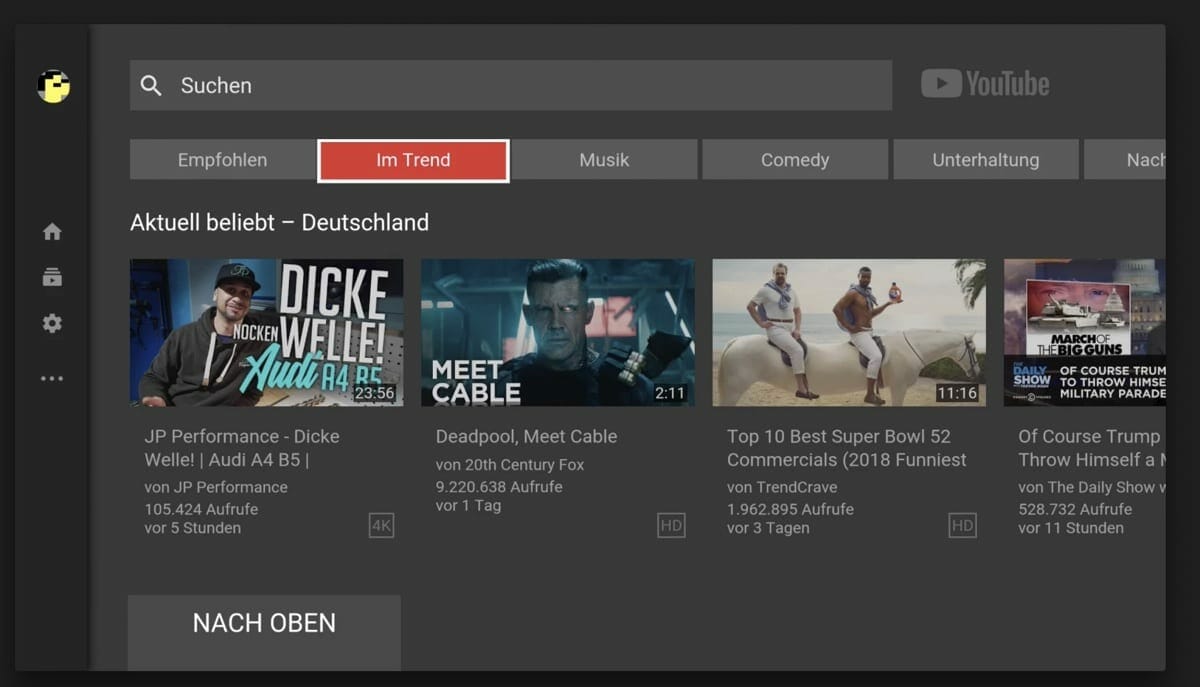Play the Meet Cable thumbnail
The height and width of the screenshot is (687, 1200).
558,333
